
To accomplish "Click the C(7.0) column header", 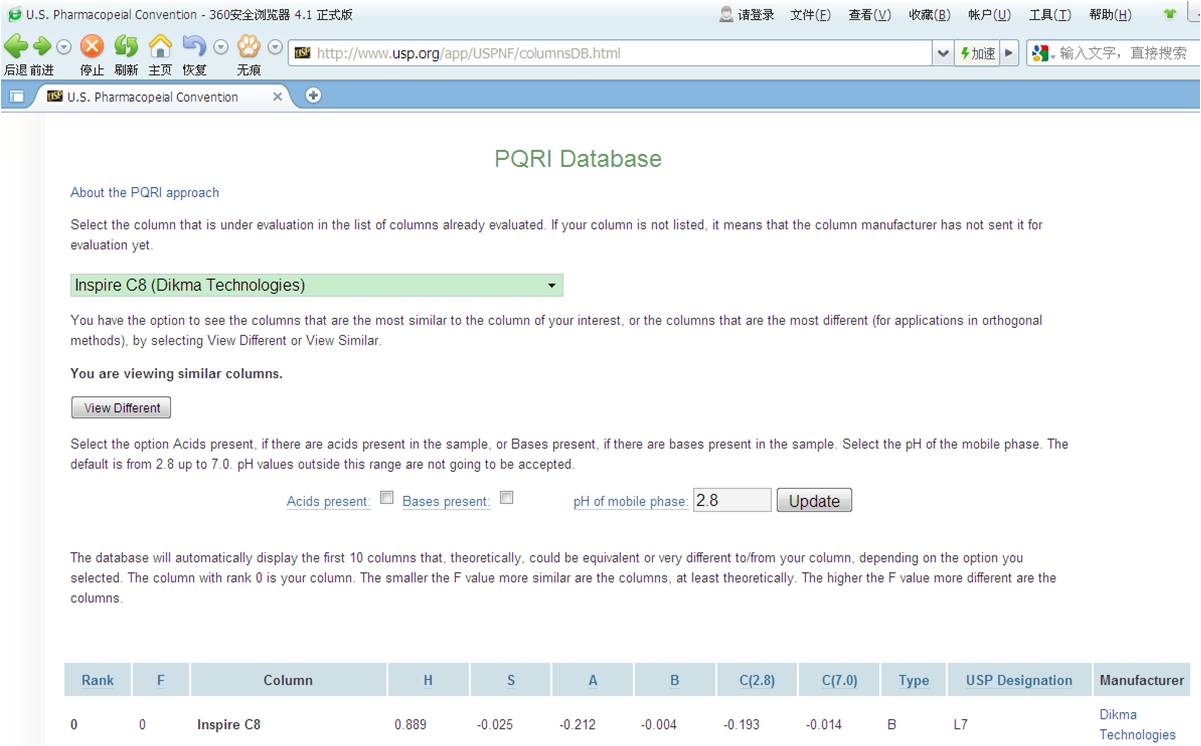I will pyautogui.click(x=839, y=680).
